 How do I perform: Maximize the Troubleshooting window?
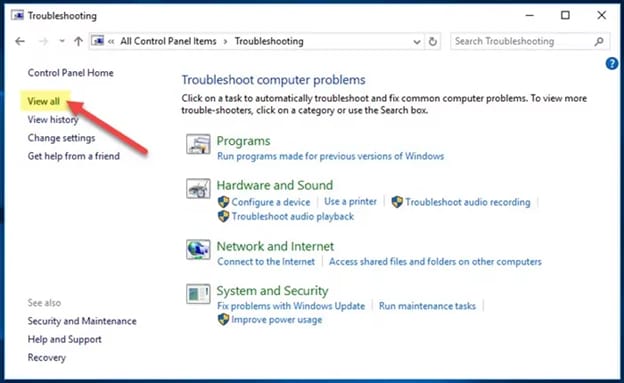(565, 15)
